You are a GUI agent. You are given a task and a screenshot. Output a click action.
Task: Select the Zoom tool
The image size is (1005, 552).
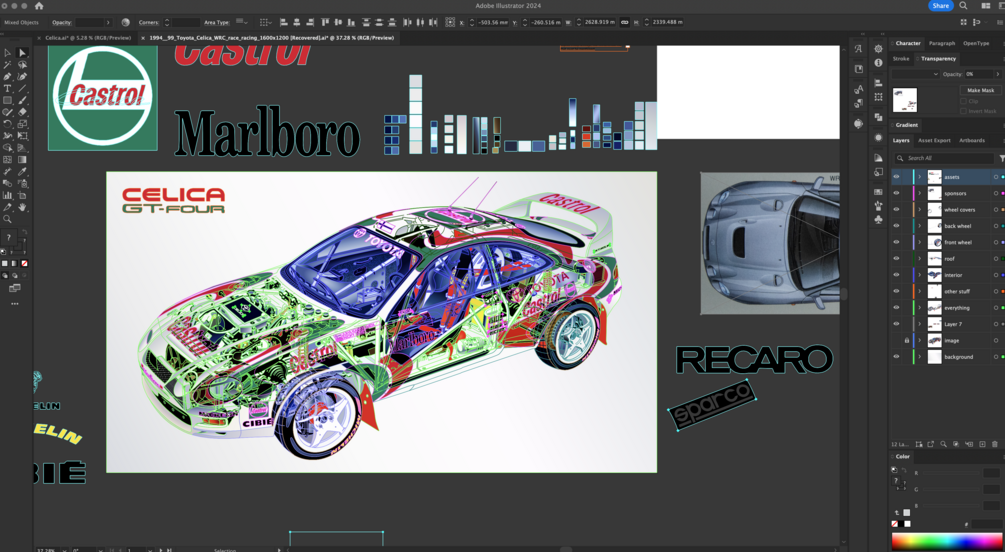click(8, 219)
